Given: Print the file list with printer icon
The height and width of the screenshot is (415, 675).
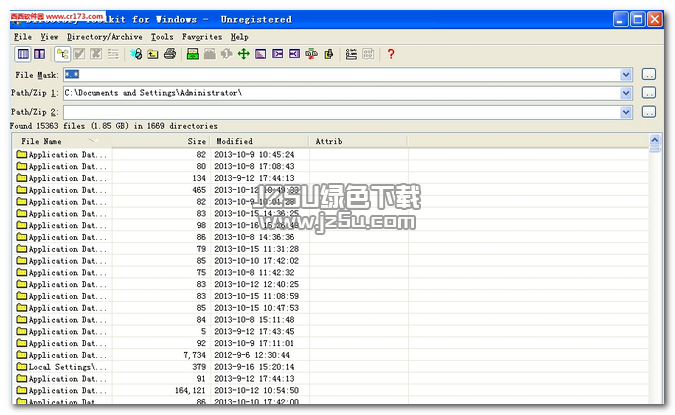Looking at the screenshot, I should pyautogui.click(x=170, y=54).
